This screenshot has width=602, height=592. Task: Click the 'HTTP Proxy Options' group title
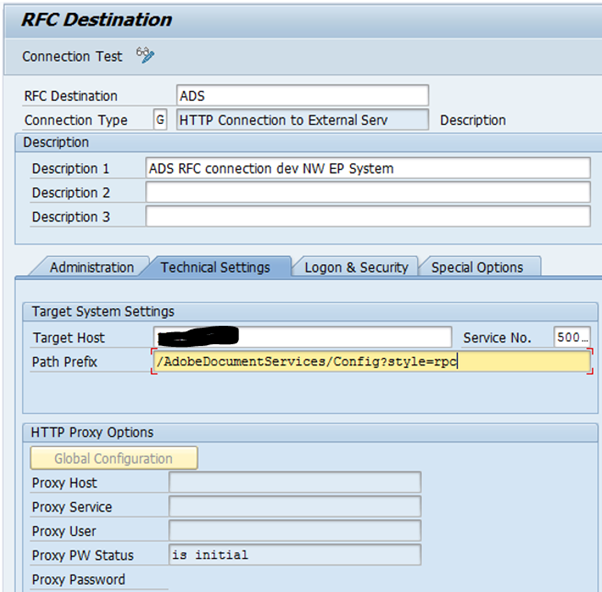[x=92, y=432]
